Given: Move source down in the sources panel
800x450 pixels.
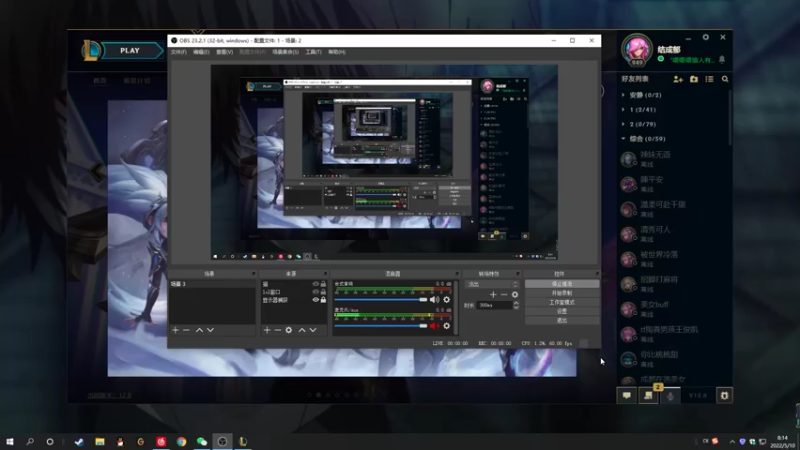Looking at the screenshot, I should [313, 330].
